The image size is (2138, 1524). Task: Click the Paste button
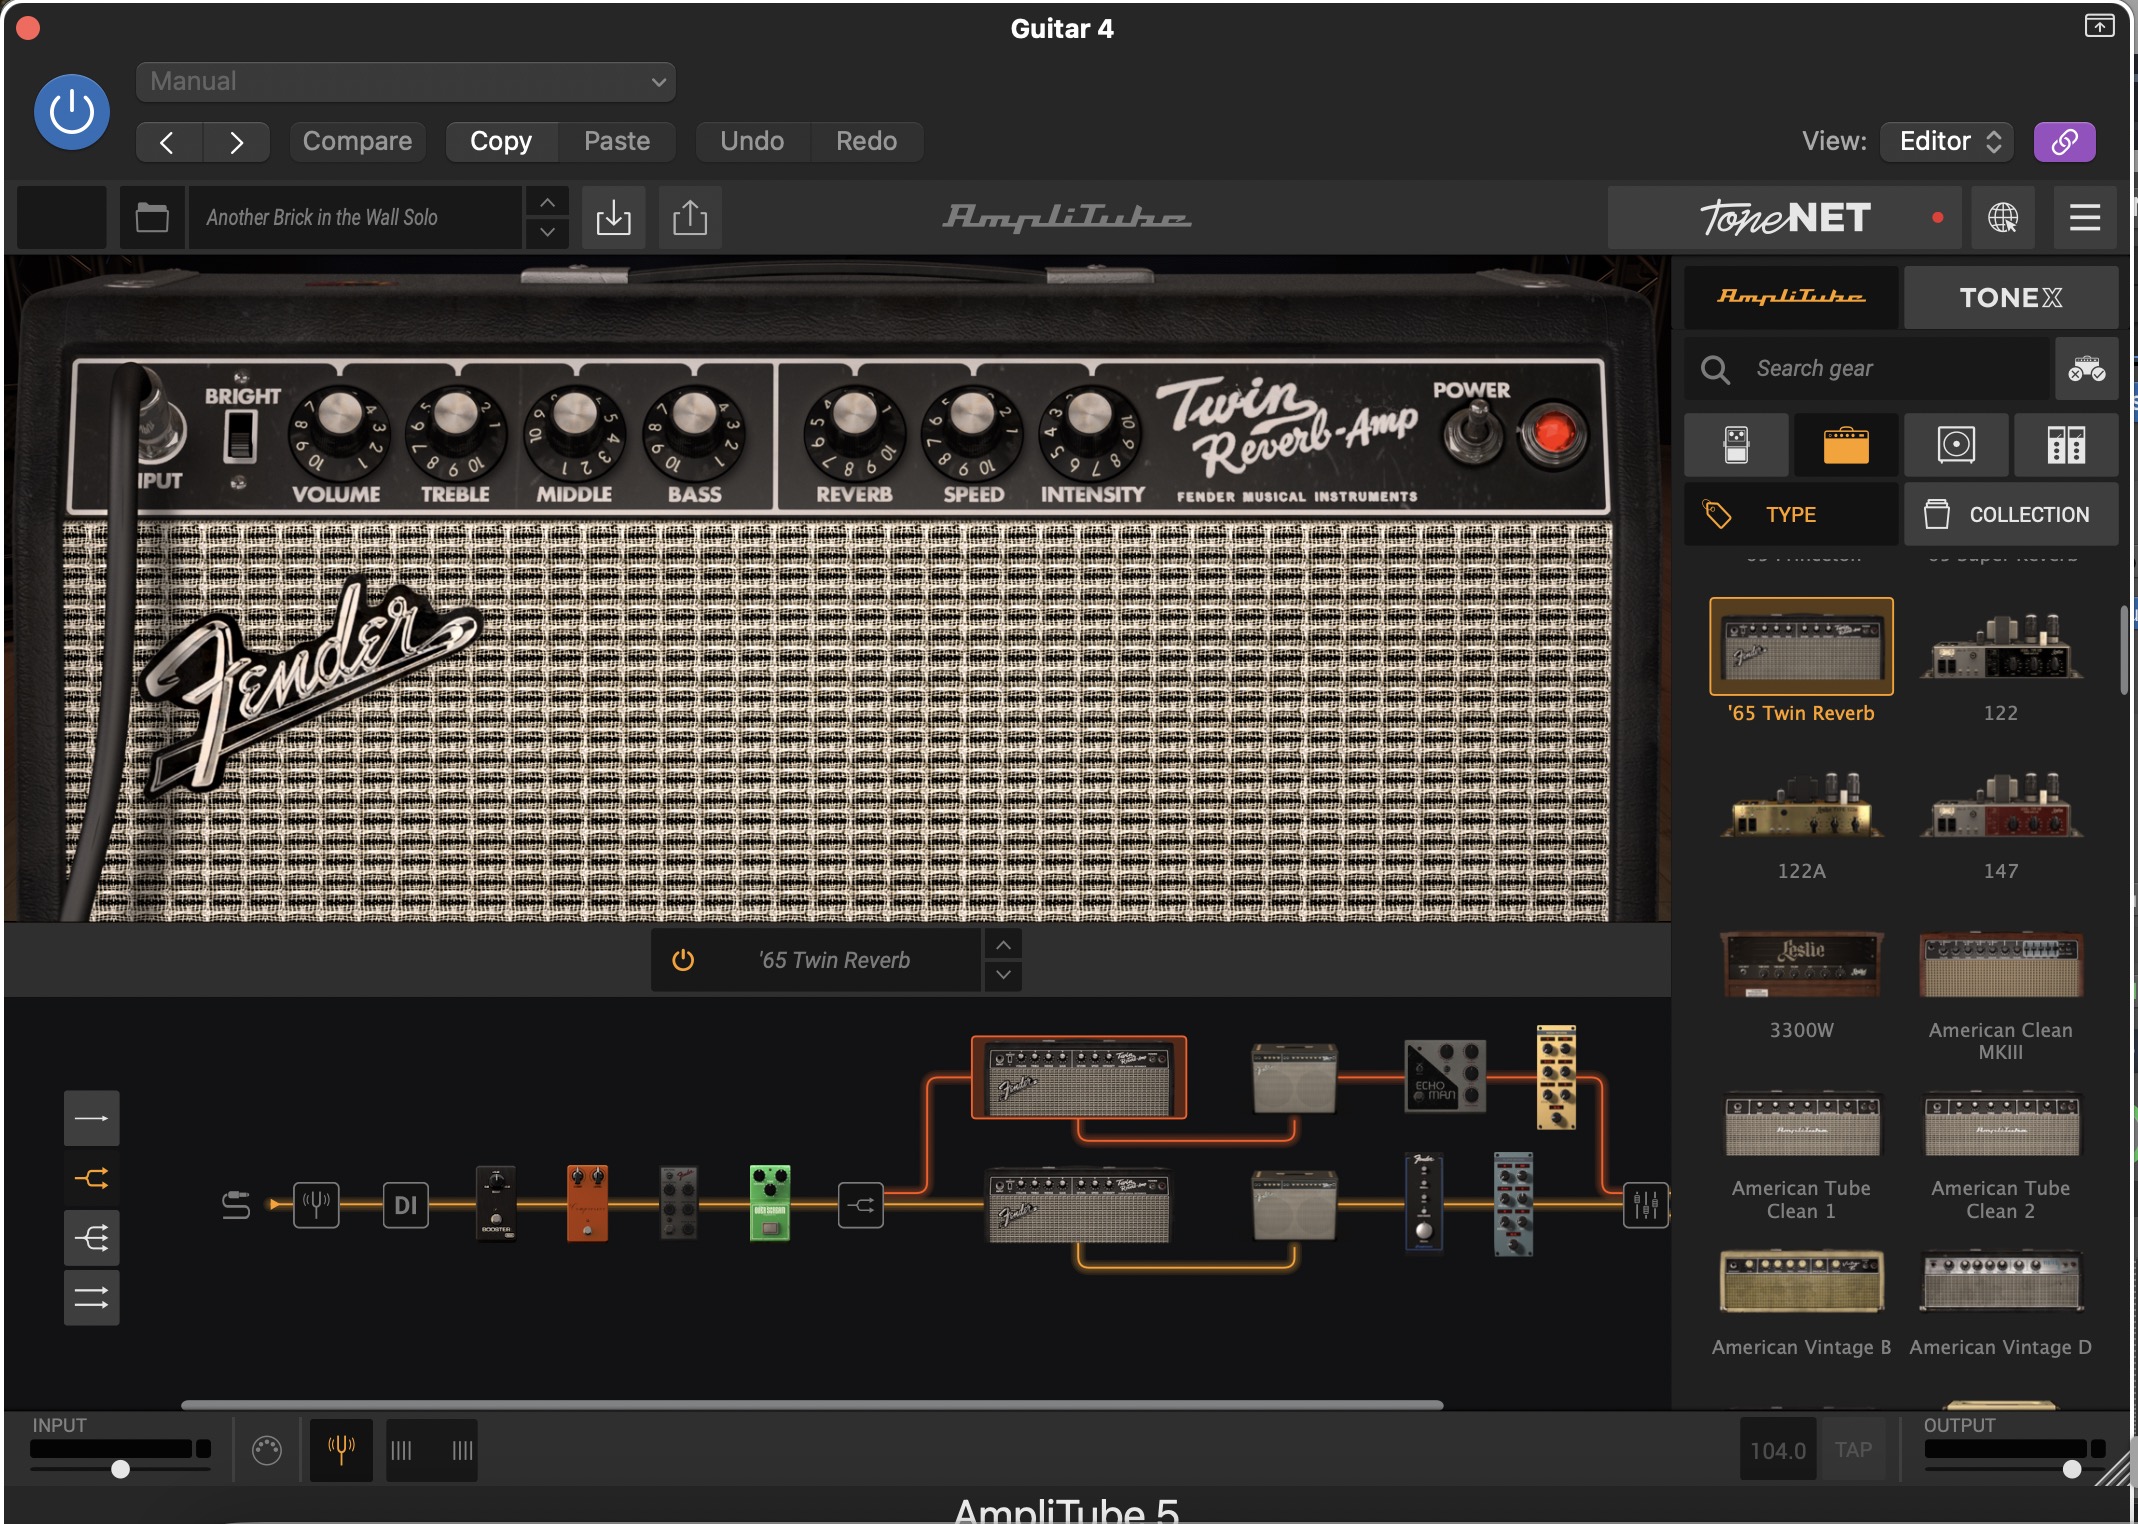pyautogui.click(x=617, y=141)
